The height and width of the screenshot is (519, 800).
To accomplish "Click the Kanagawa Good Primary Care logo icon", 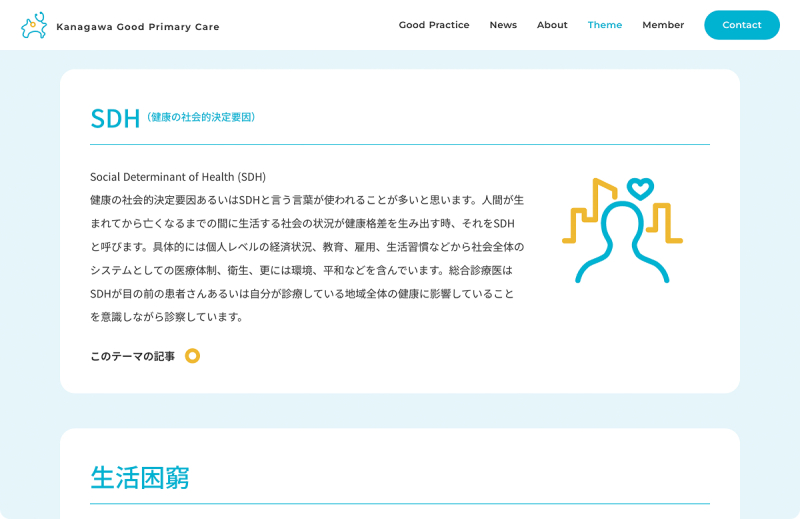I will click(x=34, y=26).
